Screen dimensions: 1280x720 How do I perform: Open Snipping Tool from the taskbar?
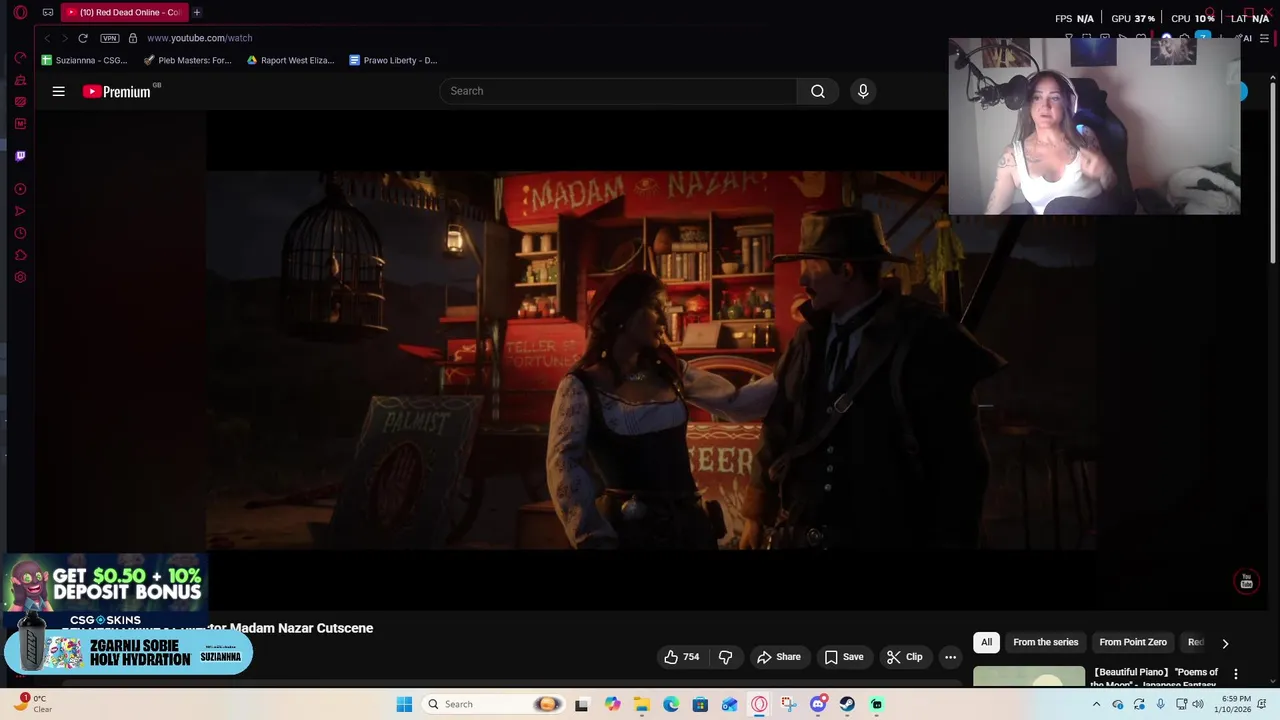(x=789, y=704)
